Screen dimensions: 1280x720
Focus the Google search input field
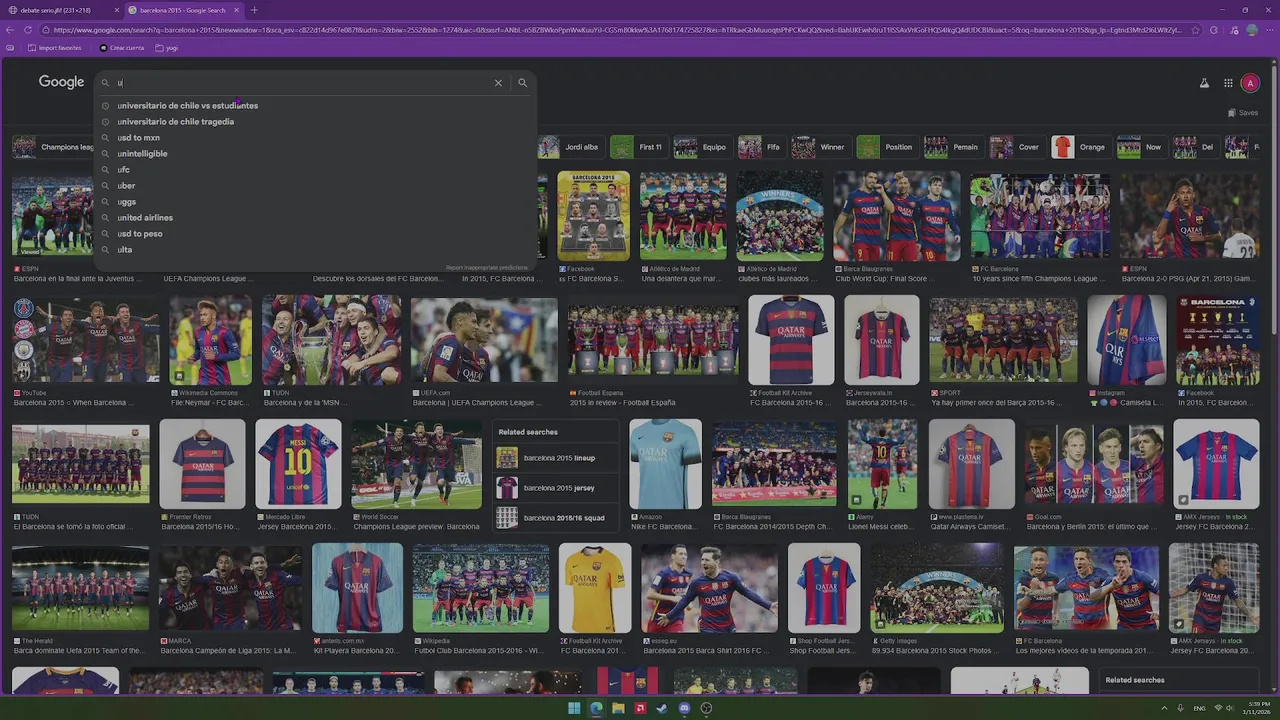300,83
